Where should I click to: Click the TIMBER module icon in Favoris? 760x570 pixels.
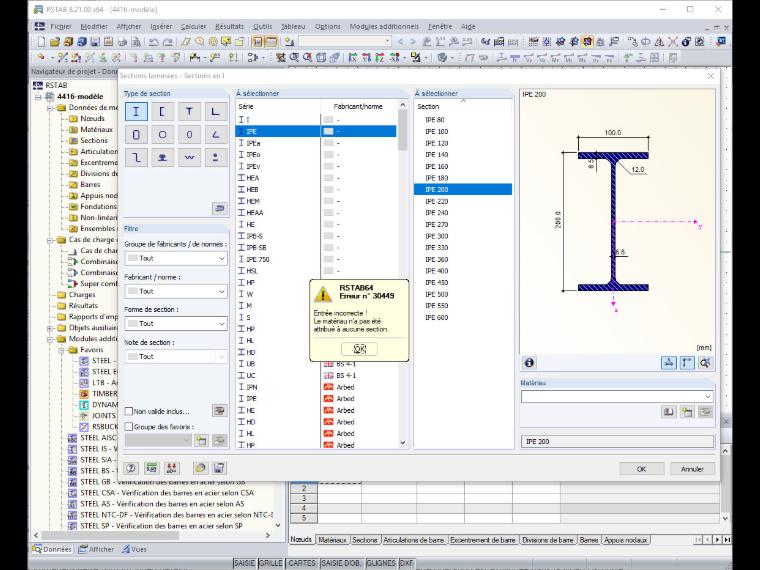coord(84,394)
